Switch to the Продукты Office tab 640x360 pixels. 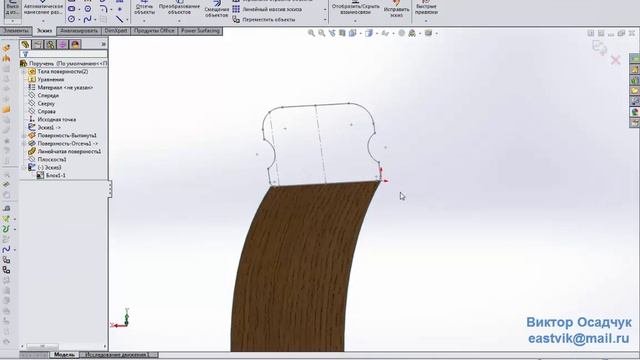point(154,31)
